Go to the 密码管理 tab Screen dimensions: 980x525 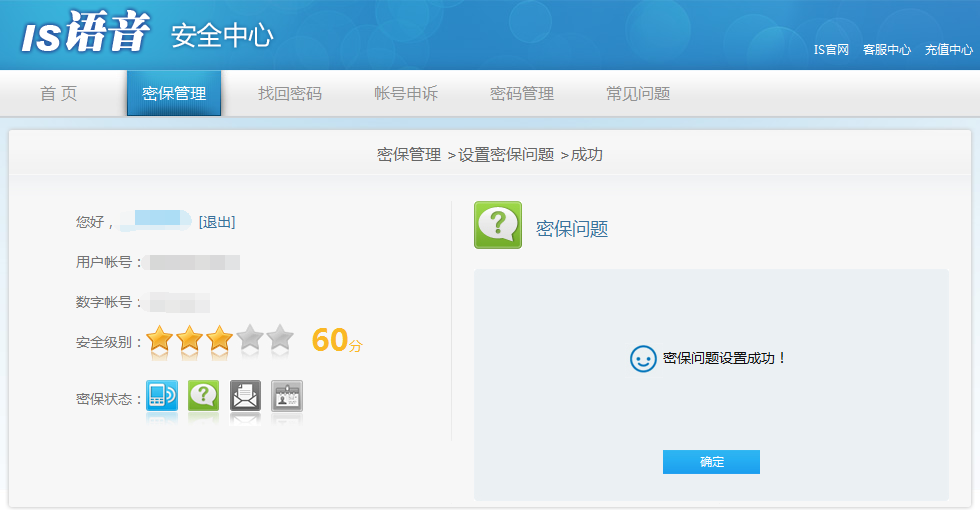(522, 94)
